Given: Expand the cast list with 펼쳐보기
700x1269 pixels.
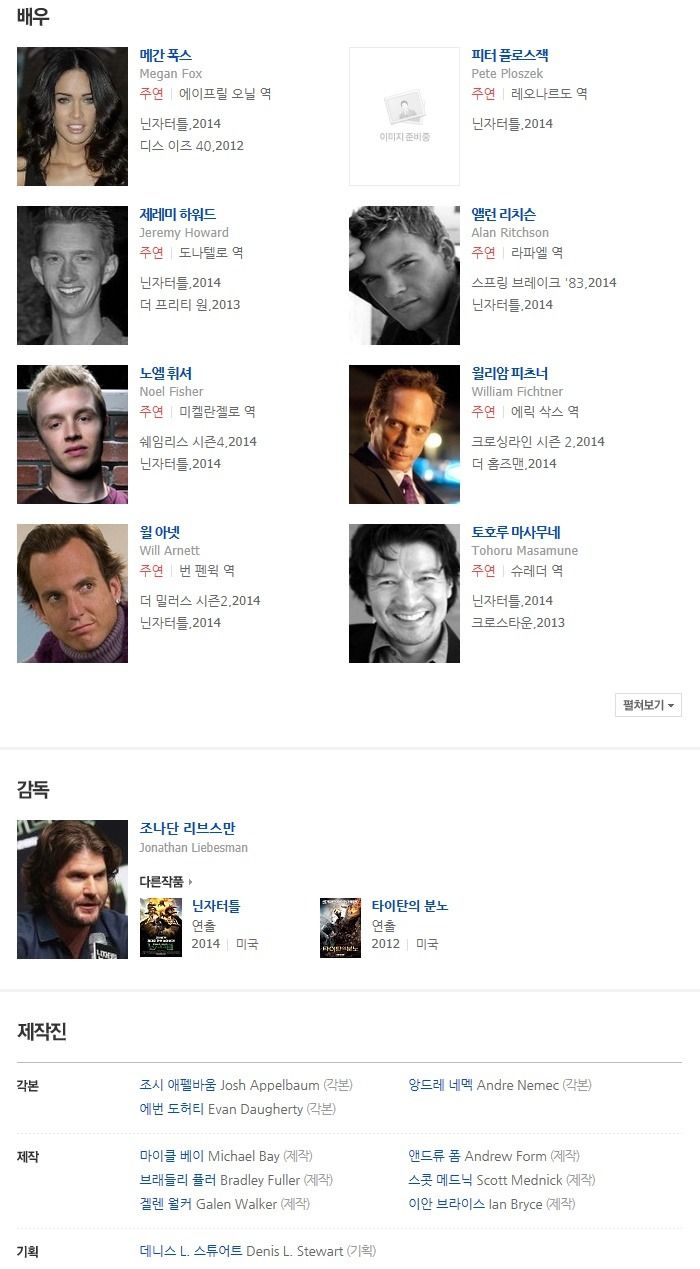Looking at the screenshot, I should pyautogui.click(x=648, y=705).
